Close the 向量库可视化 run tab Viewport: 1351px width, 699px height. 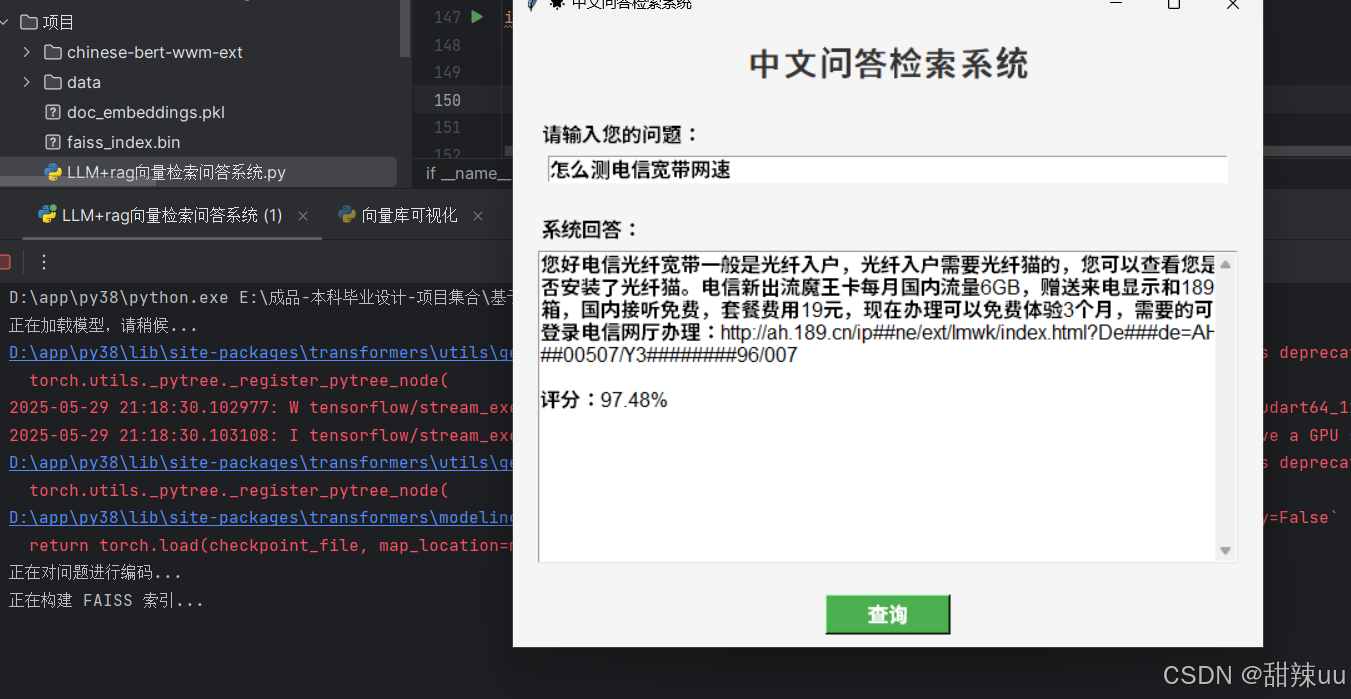pos(478,215)
